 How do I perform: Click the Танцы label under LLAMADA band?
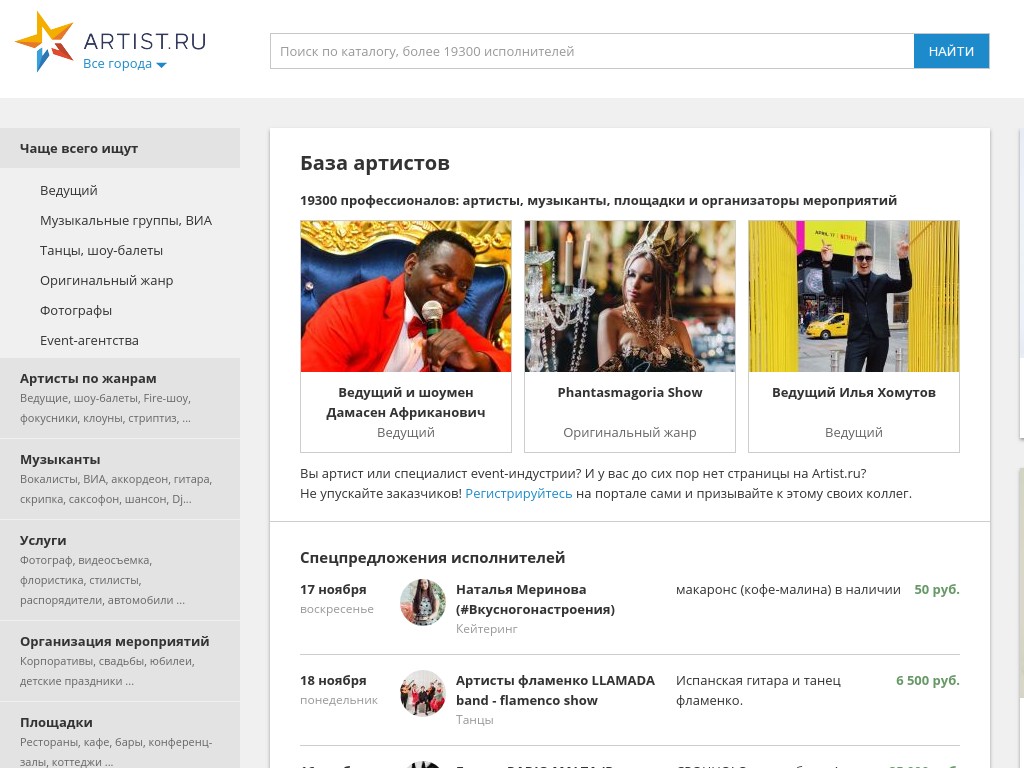[x=475, y=720]
